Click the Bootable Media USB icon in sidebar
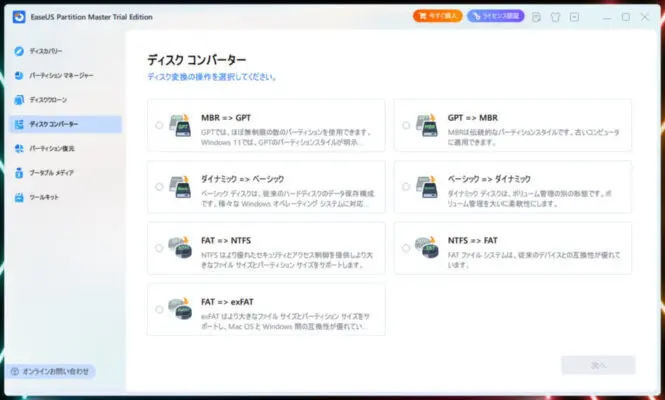Image resolution: width=665 pixels, height=400 pixels. click(x=19, y=173)
